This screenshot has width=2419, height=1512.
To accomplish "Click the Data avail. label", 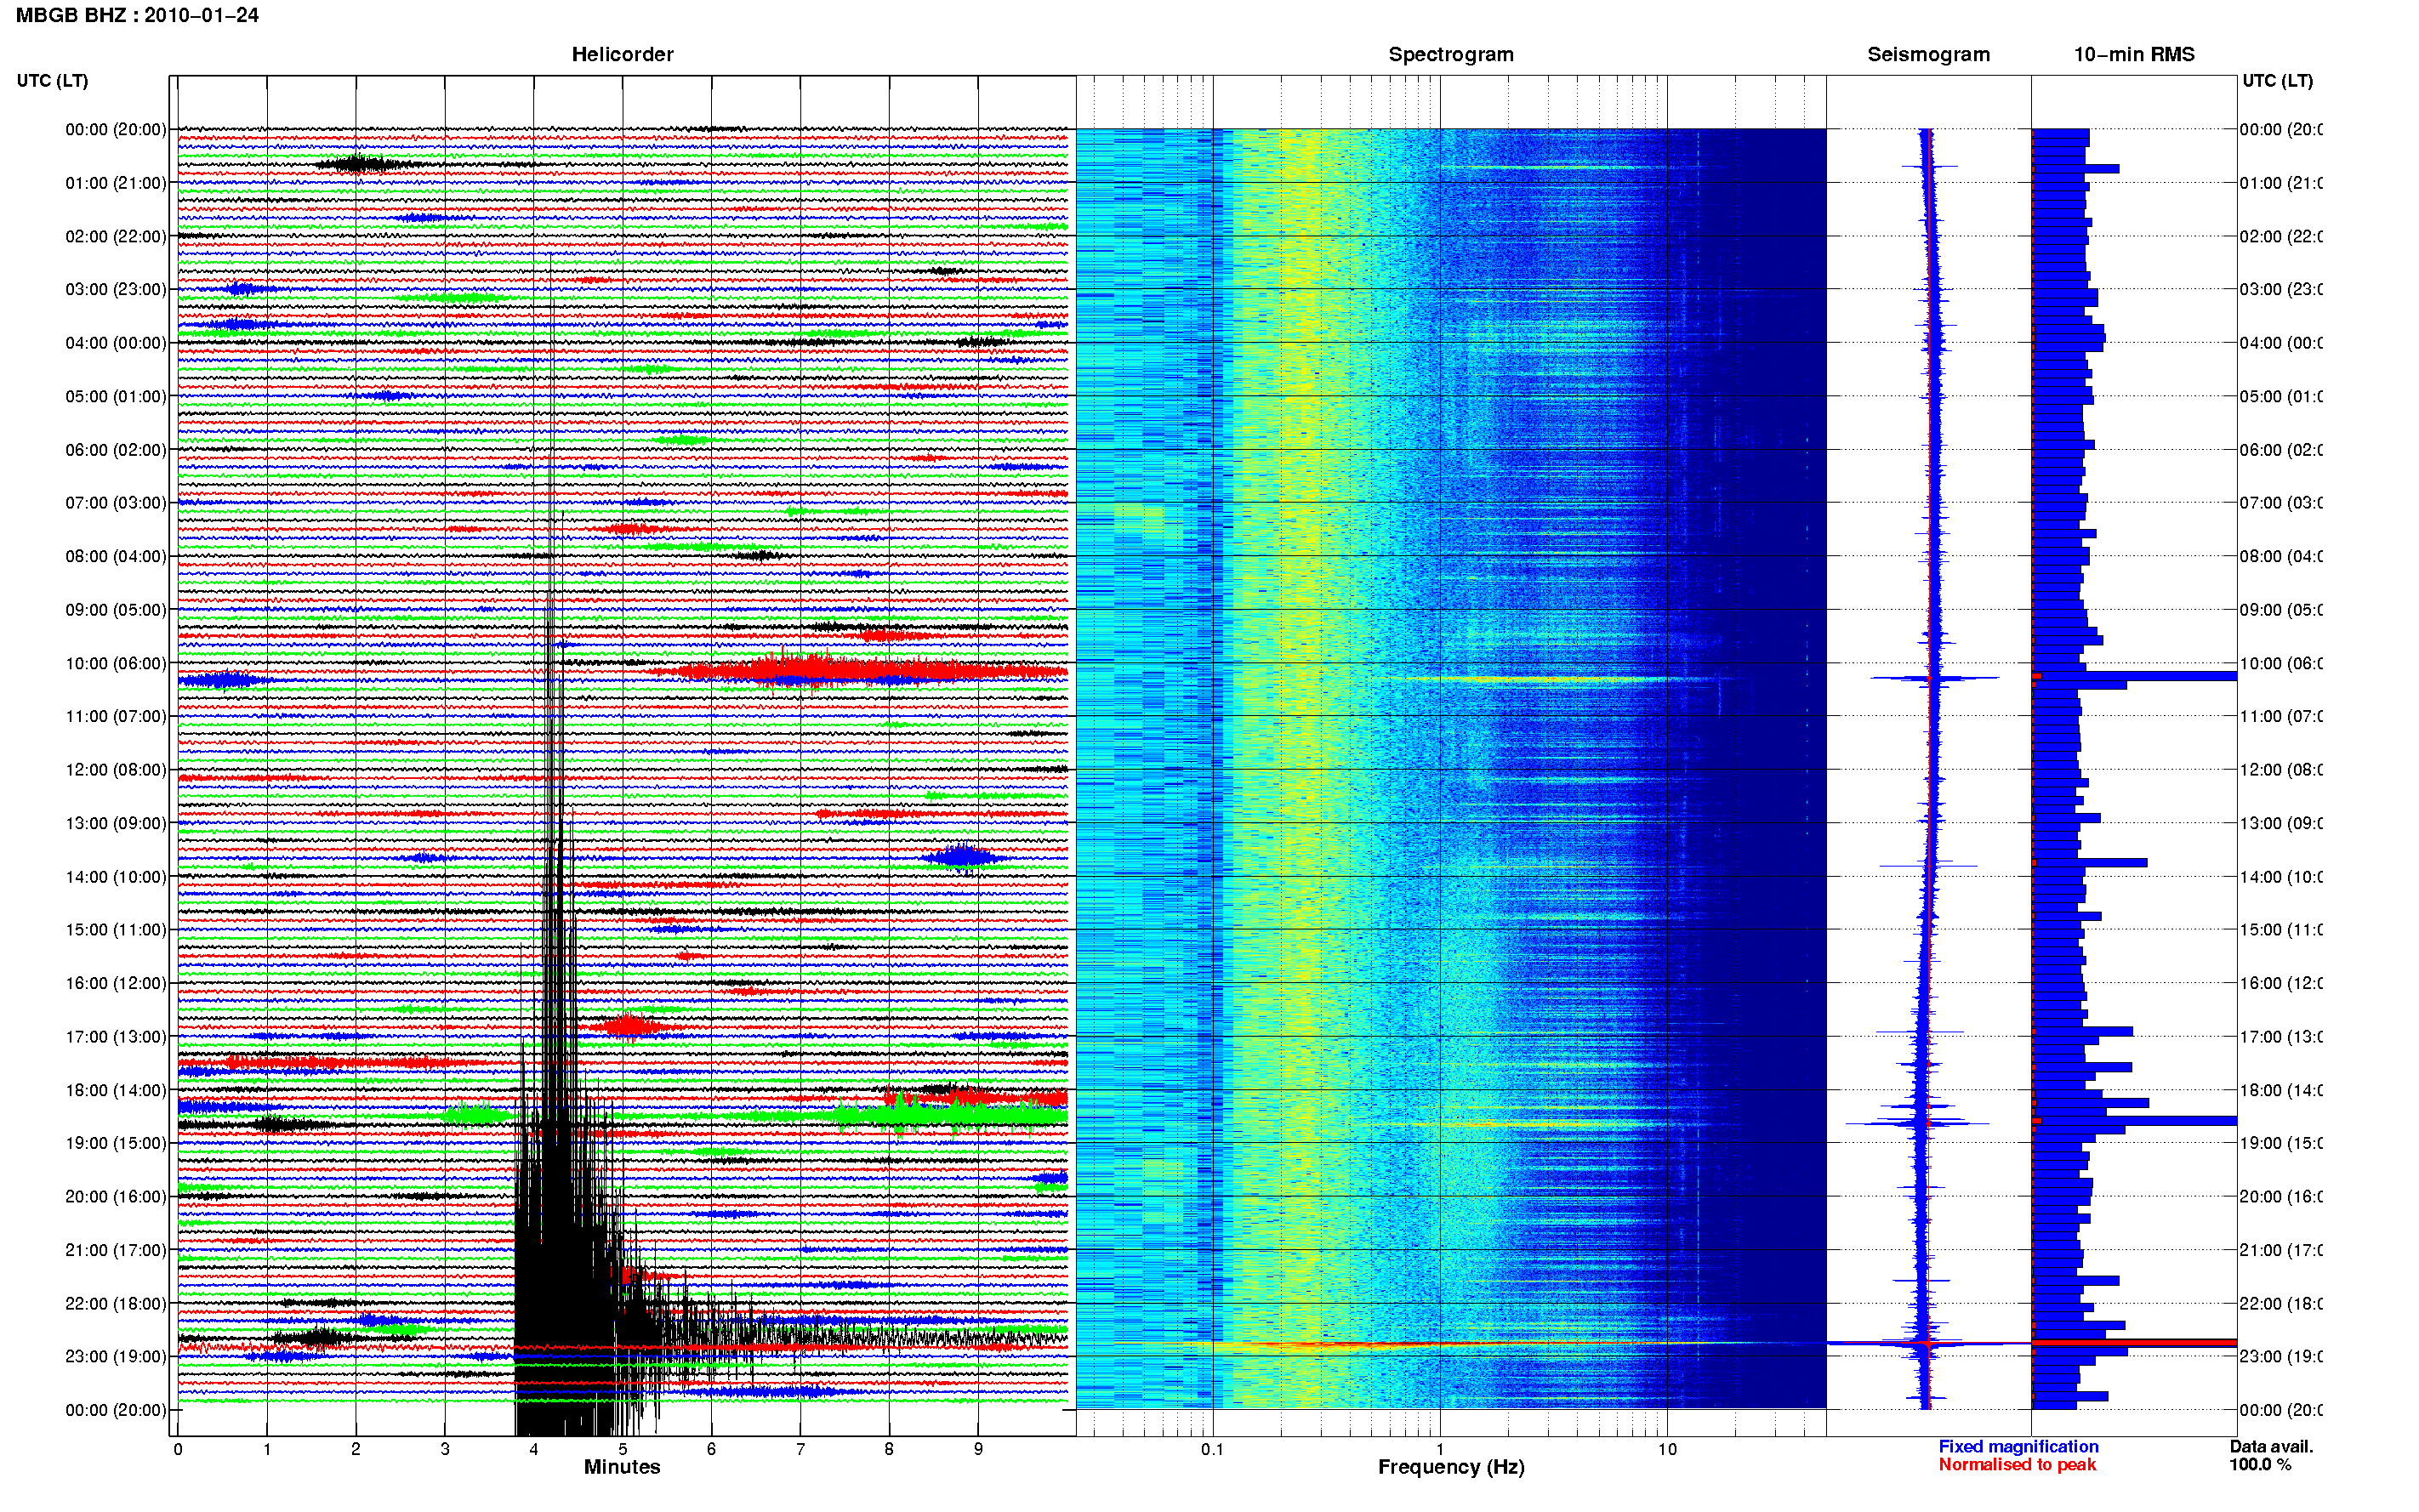I will tap(2271, 1446).
